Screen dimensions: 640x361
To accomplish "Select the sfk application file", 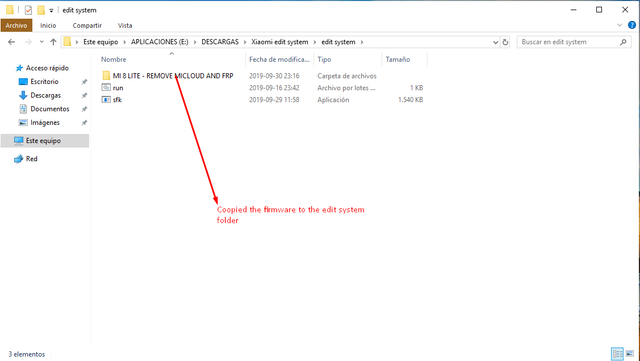I will click(x=117, y=99).
